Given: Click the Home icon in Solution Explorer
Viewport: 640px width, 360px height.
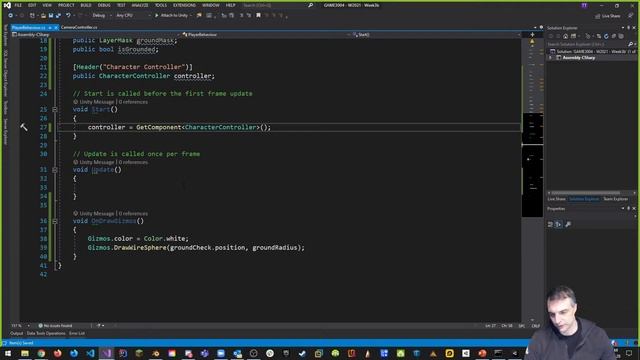Looking at the screenshot, I should [565, 36].
